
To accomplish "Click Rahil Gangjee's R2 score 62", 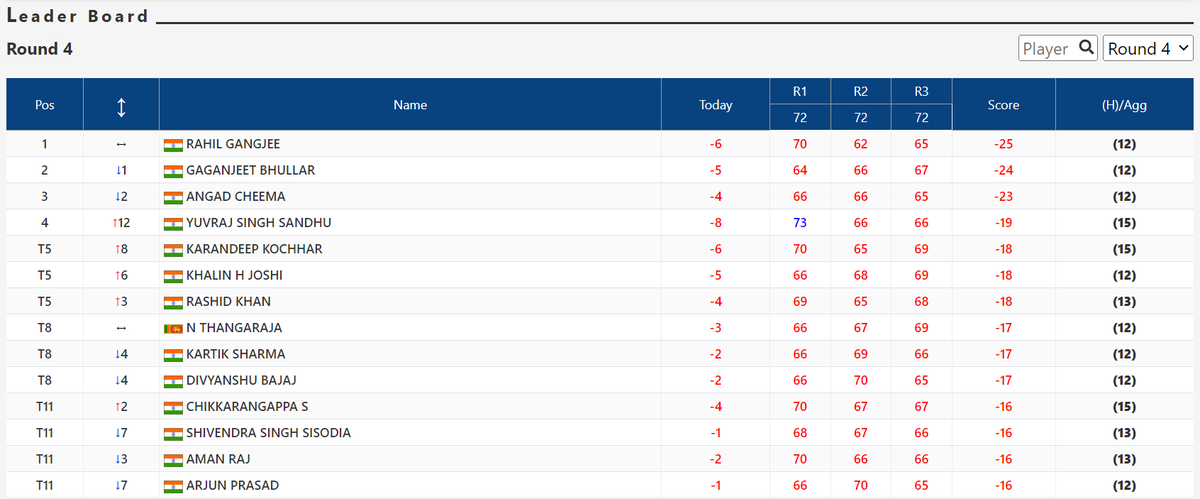I will pyautogui.click(x=861, y=144).
